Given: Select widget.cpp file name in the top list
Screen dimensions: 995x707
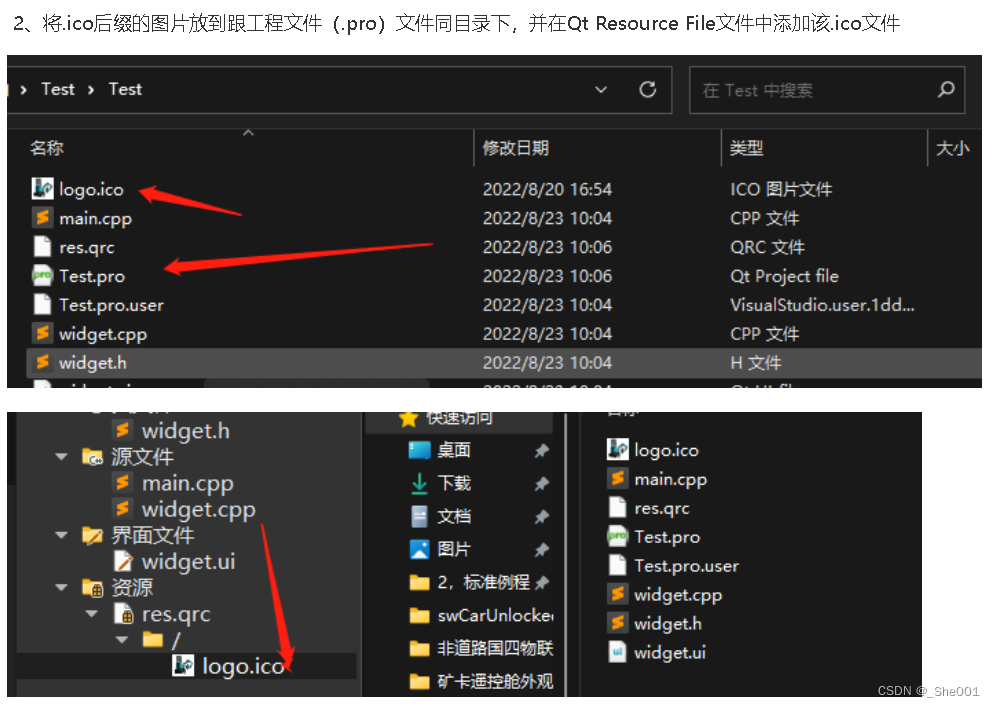Looking at the screenshot, I should point(103,334).
